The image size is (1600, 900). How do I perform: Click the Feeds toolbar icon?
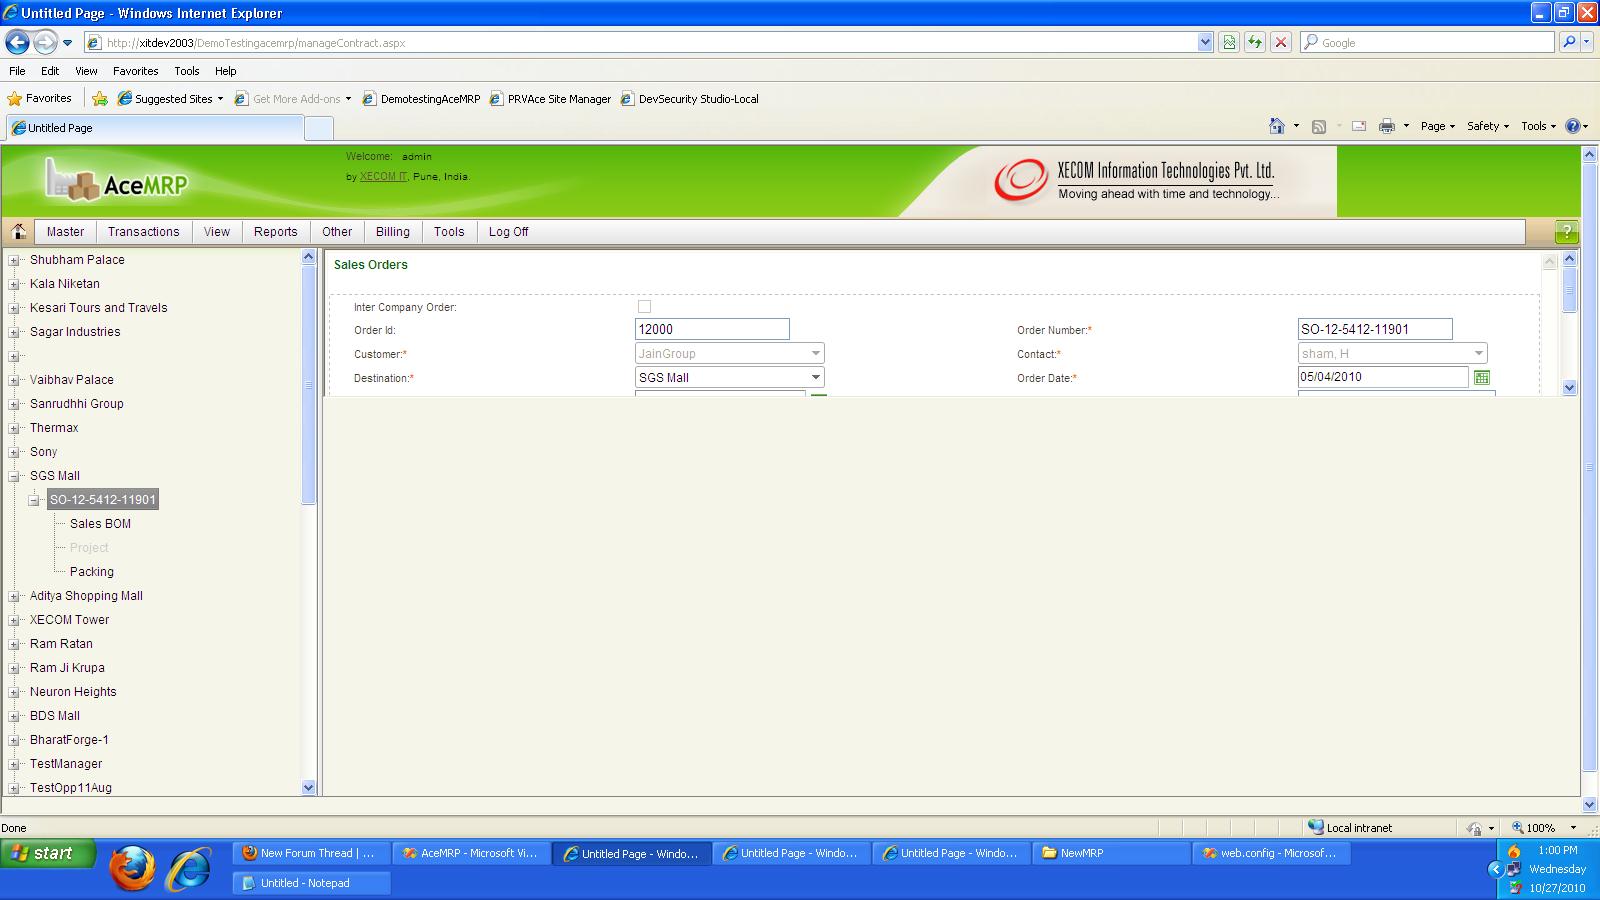(x=1319, y=126)
